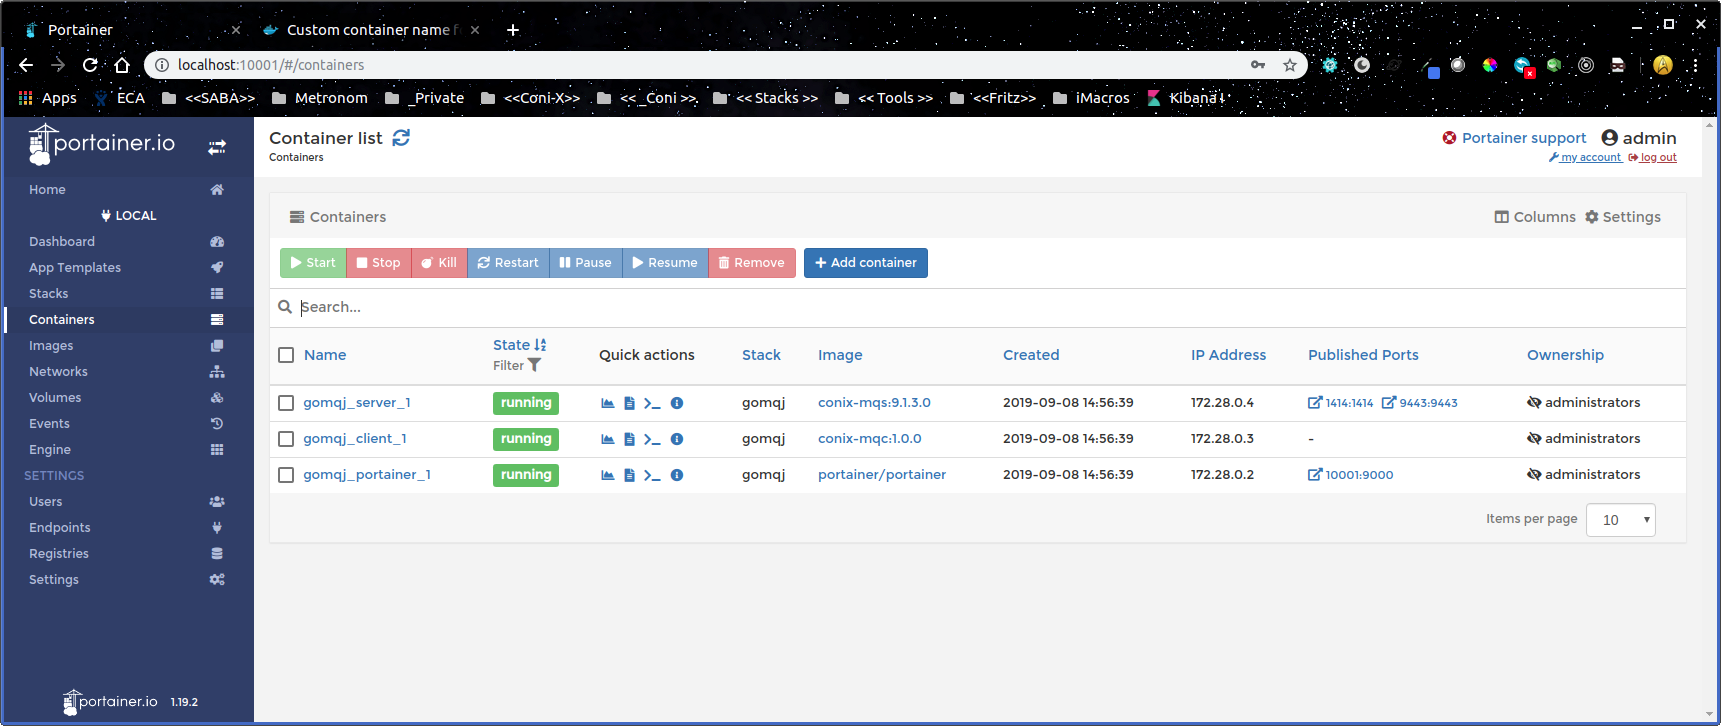Click the running badge of gomqj_client_1

526,439
